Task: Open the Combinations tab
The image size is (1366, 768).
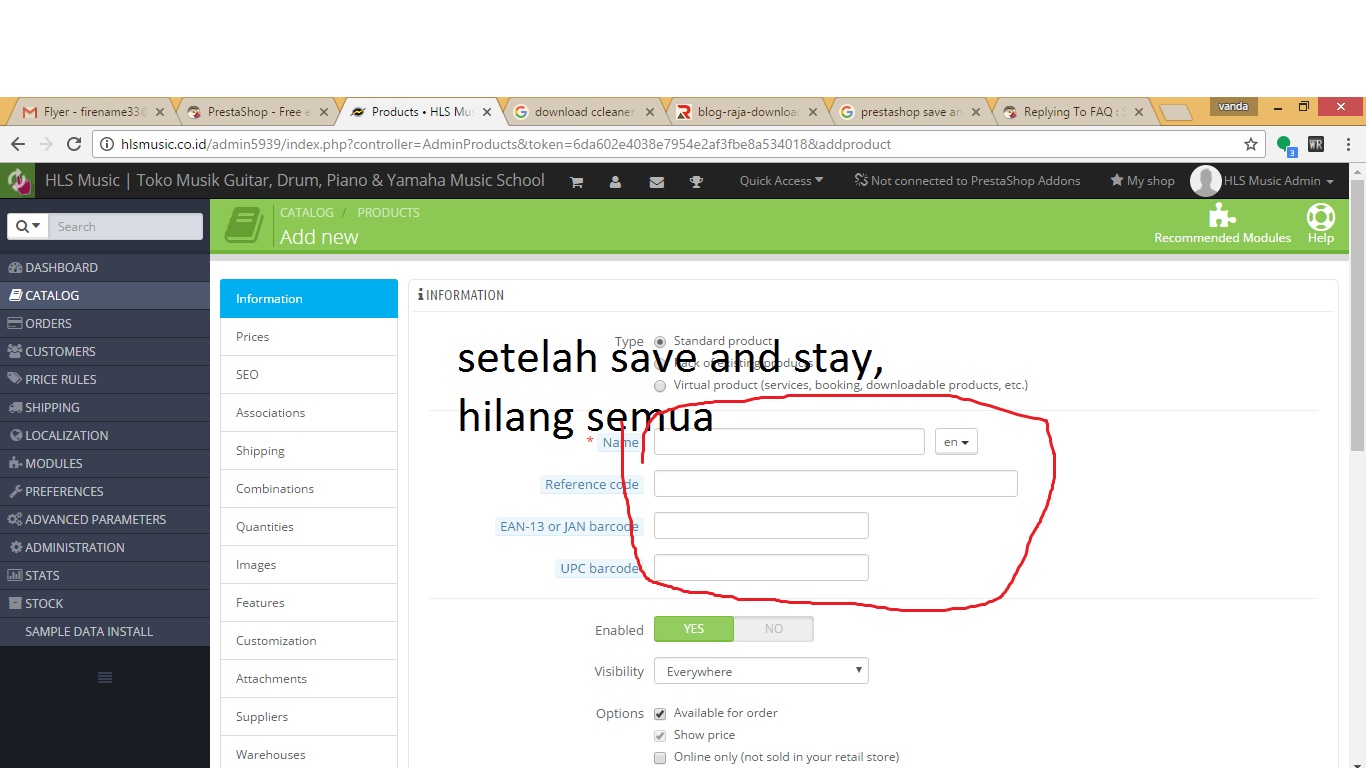Action: 309,489
